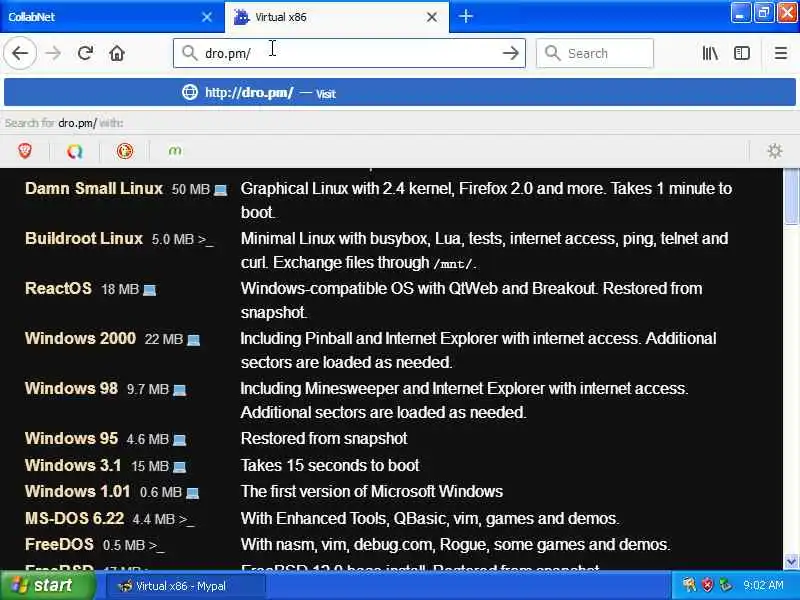Open the MS-DOS 6.22 link
The width and height of the screenshot is (800, 600).
click(74, 518)
